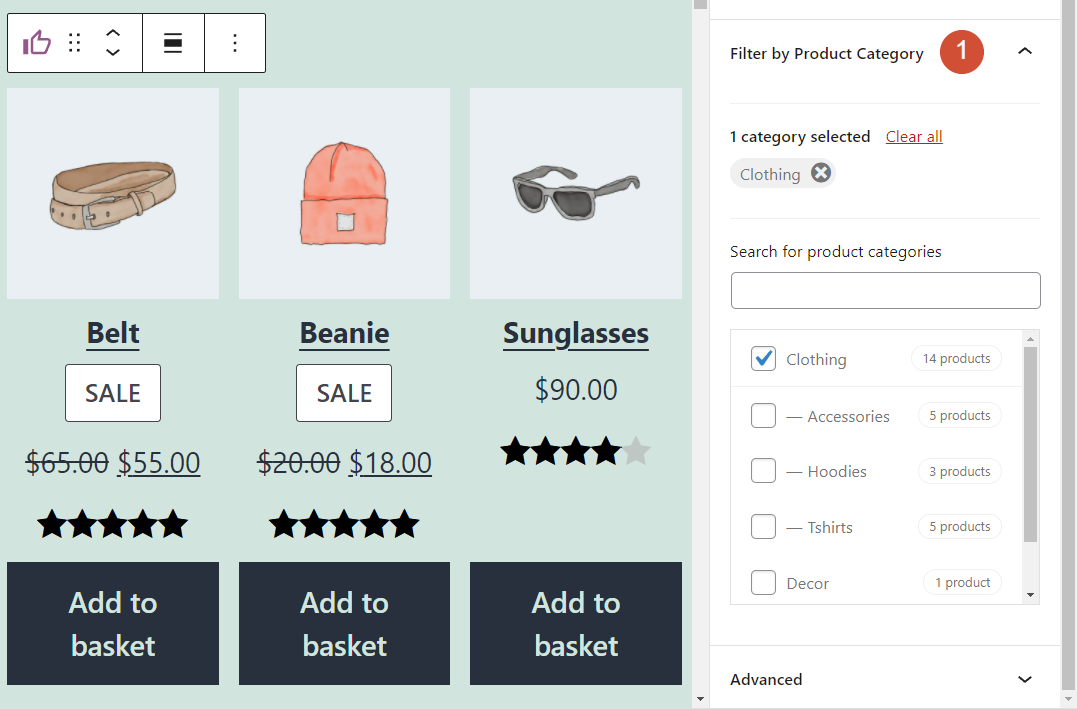Enable the Tshirts category filter
The image size is (1077, 709).
763,527
